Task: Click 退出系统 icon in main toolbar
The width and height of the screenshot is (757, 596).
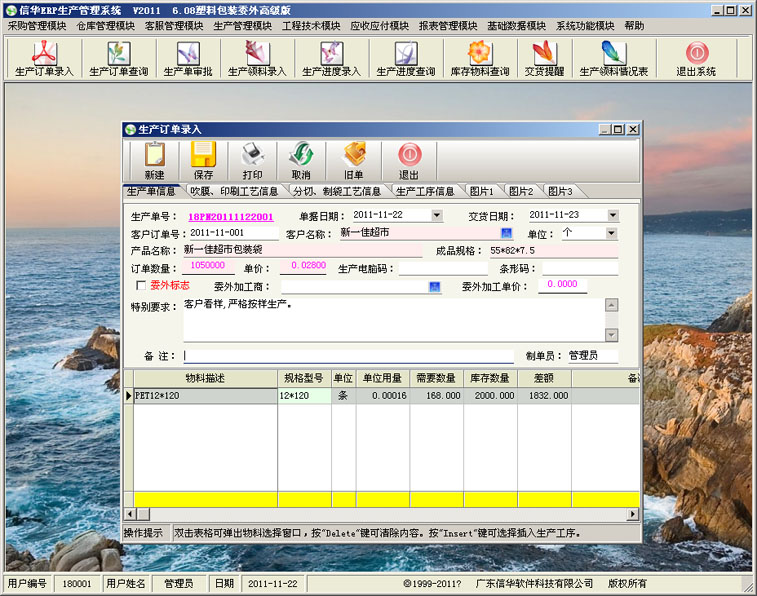Action: 696,59
